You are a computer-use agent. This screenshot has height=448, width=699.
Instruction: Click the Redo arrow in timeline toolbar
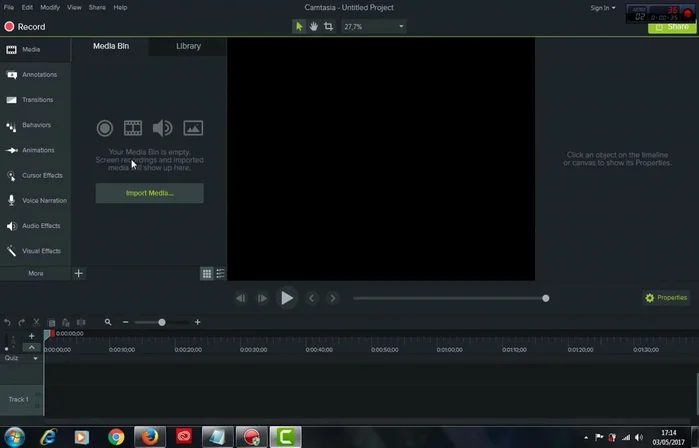(x=21, y=322)
